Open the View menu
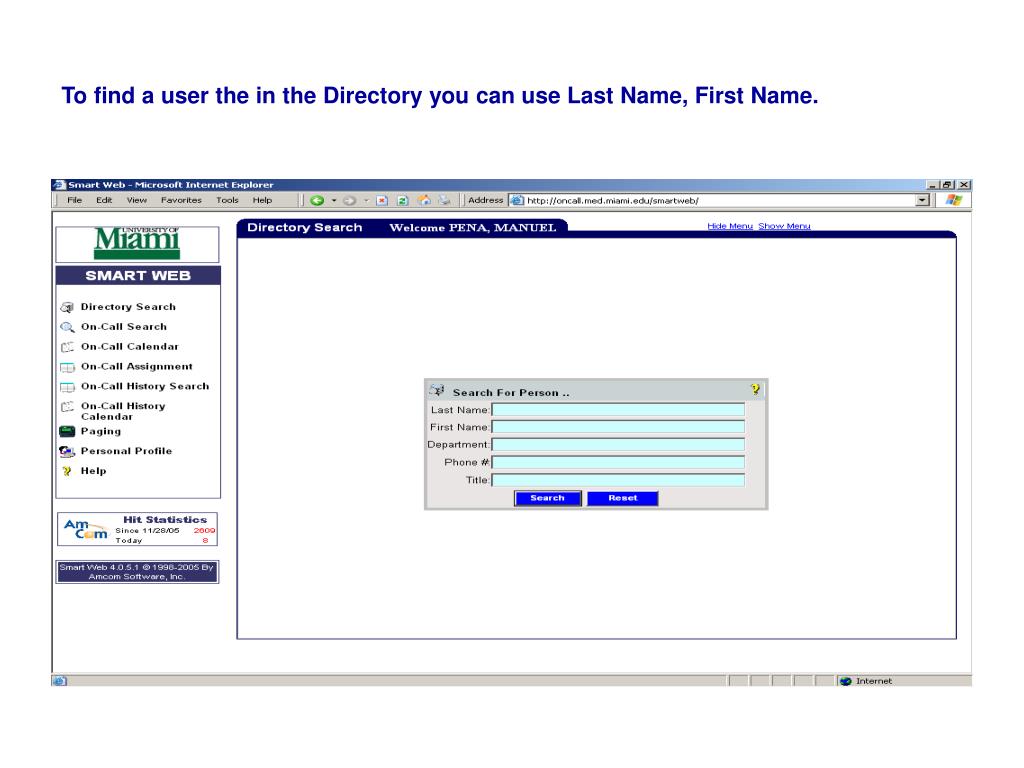1024x768 pixels. click(x=136, y=200)
